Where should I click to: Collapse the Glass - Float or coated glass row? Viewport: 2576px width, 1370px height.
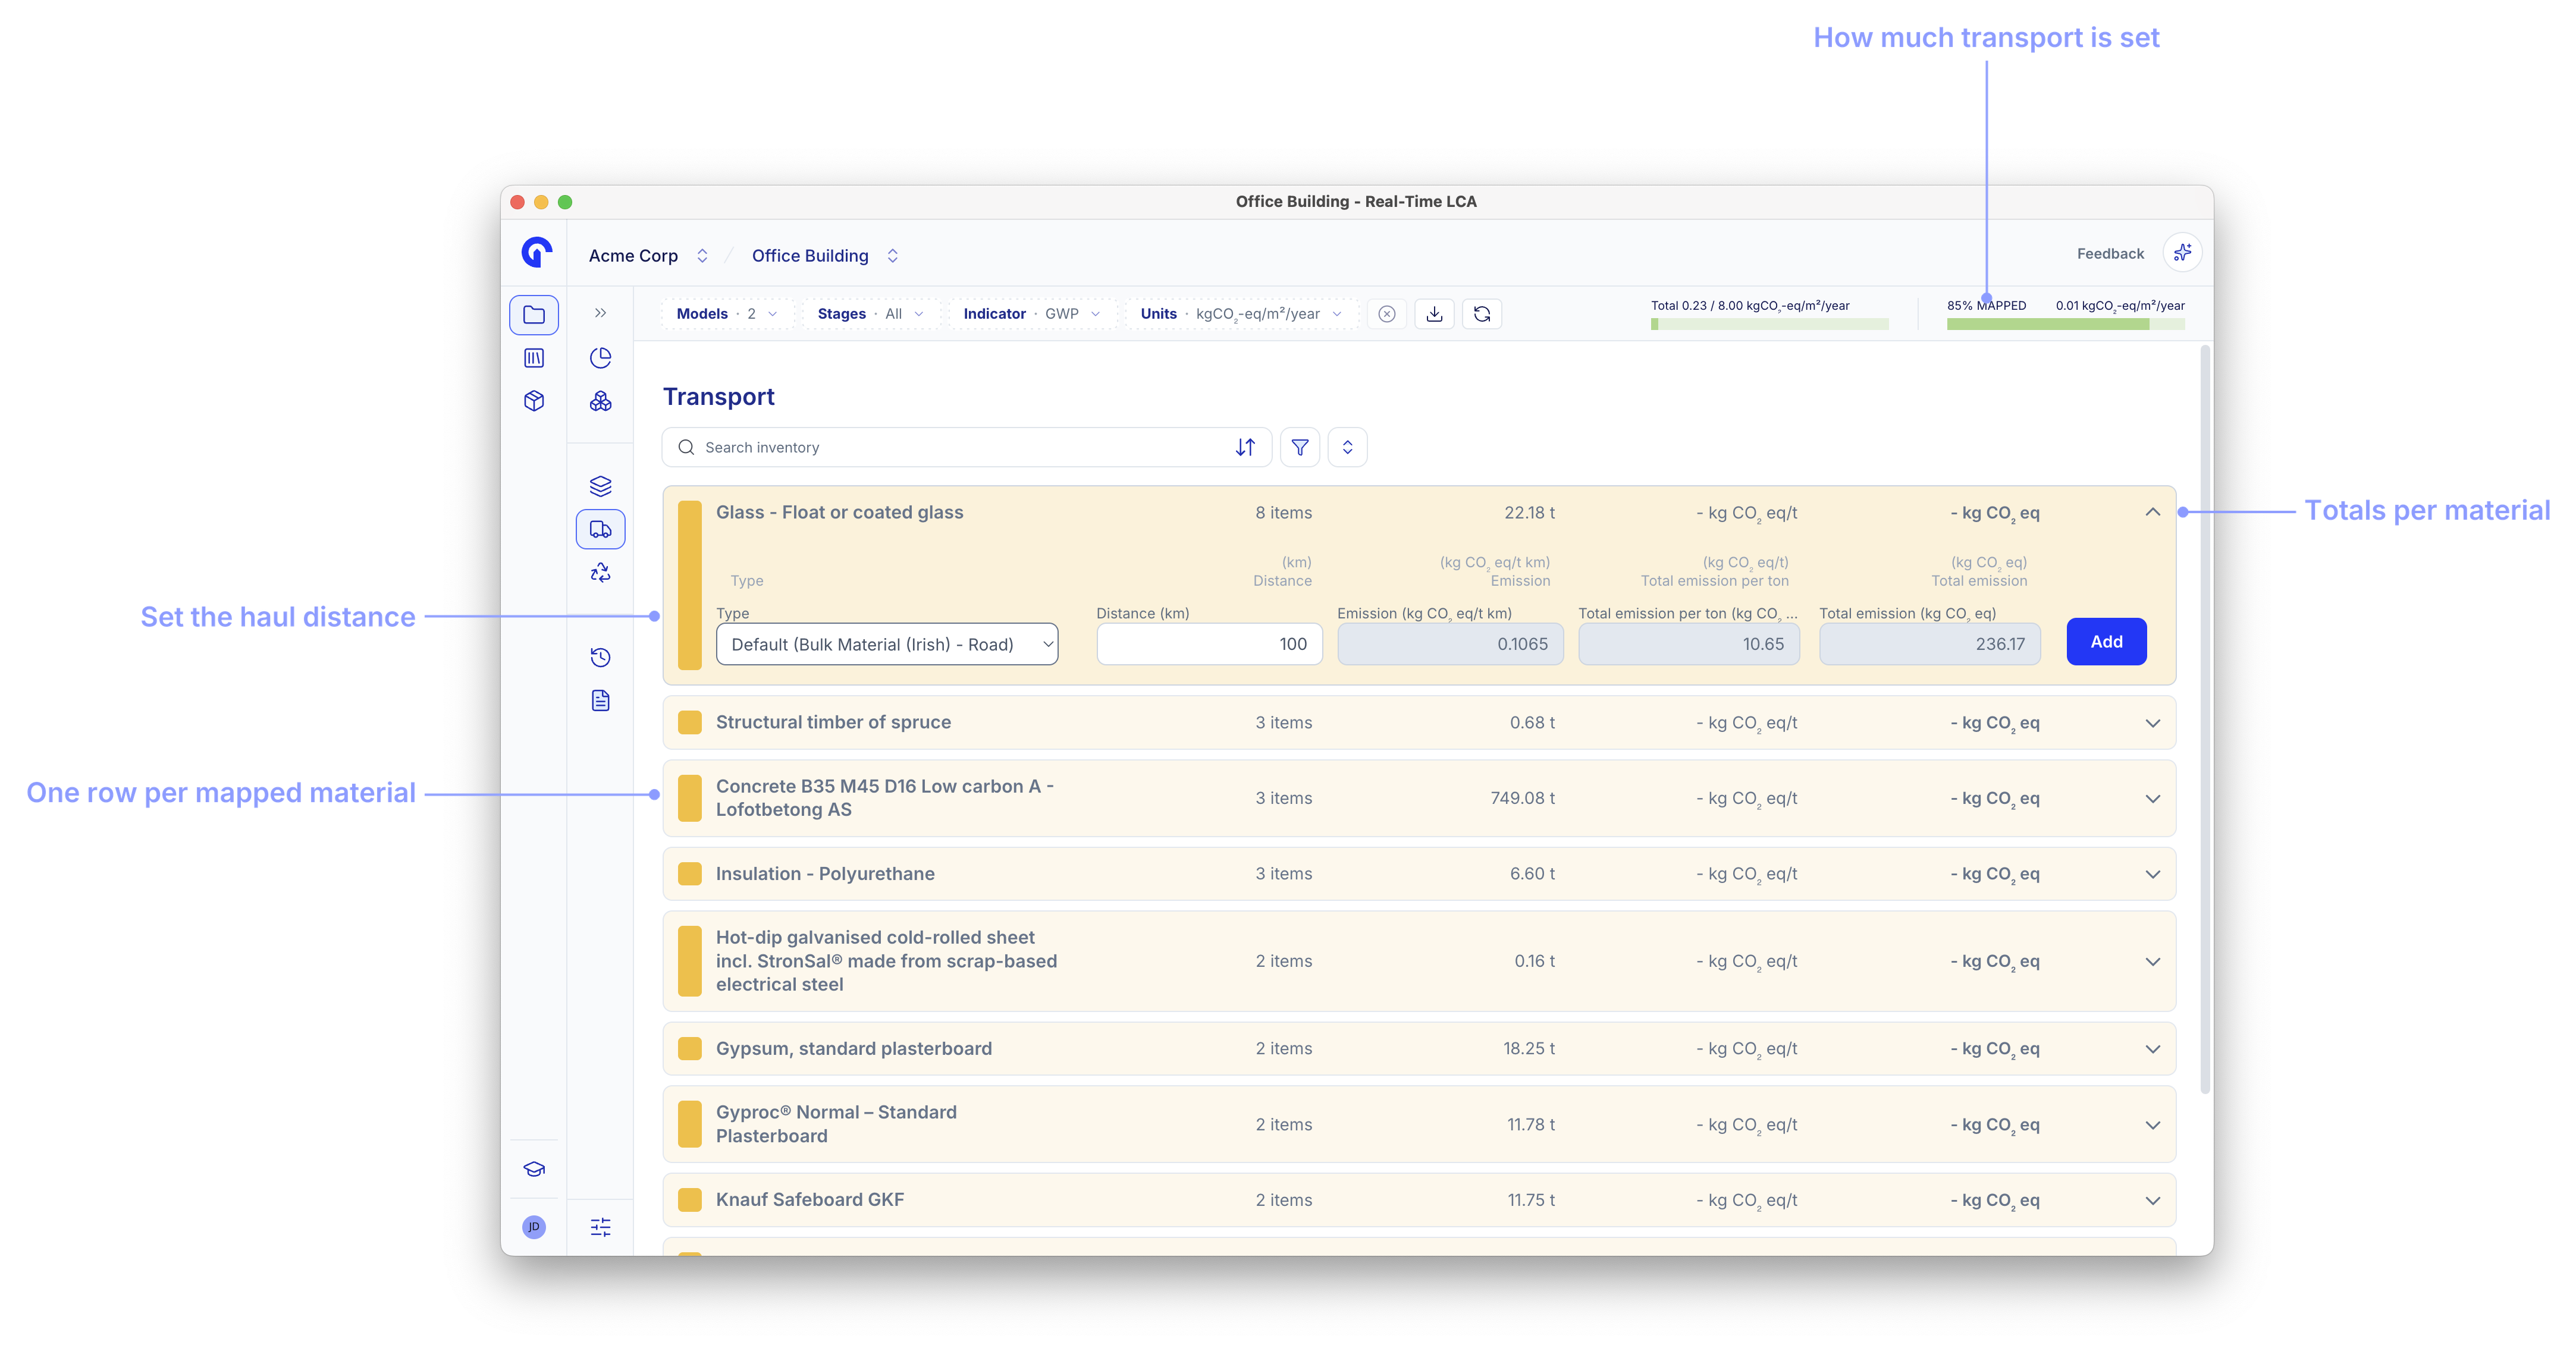2152,512
